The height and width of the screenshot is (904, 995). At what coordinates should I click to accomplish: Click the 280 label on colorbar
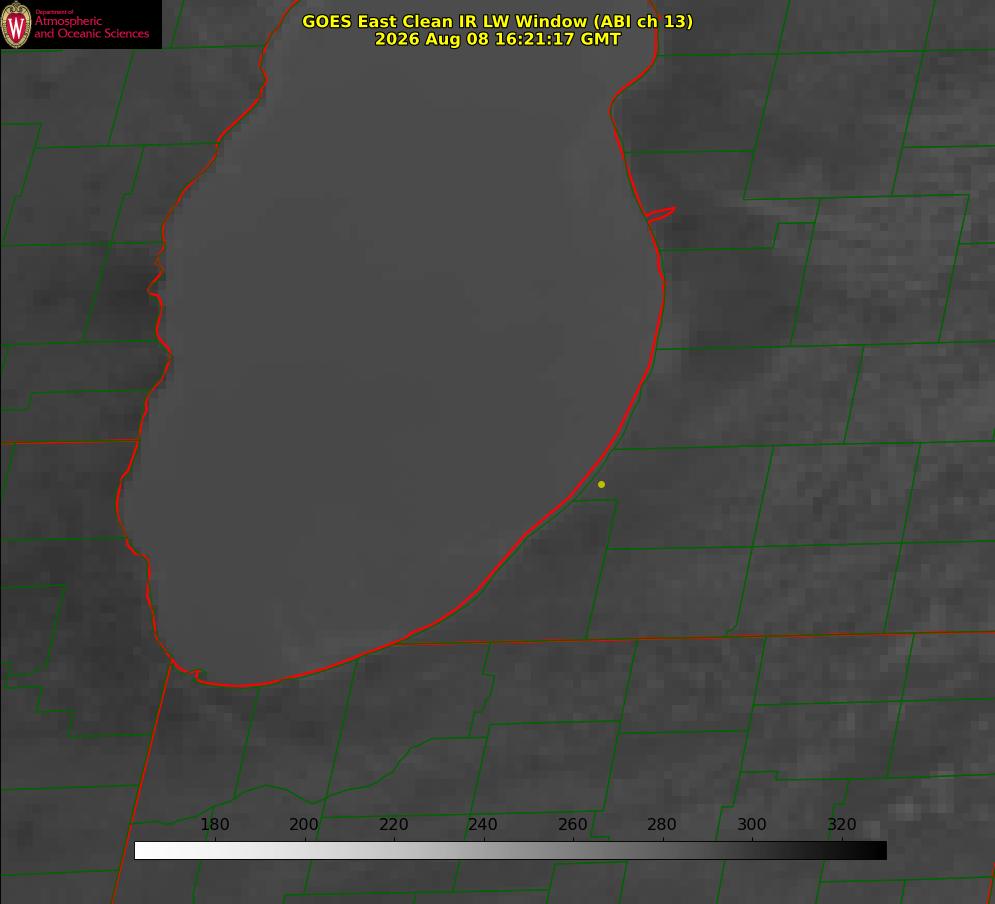click(x=661, y=824)
